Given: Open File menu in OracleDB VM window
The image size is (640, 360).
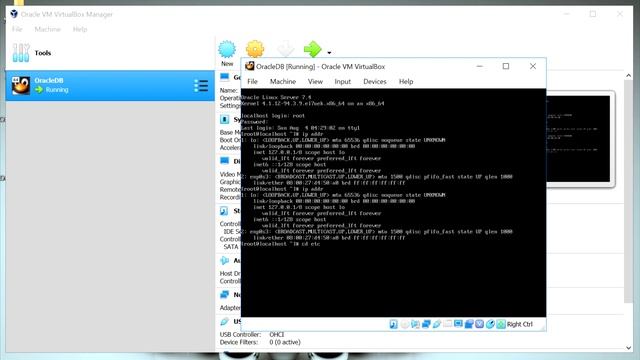Looking at the screenshot, I should [x=252, y=82].
